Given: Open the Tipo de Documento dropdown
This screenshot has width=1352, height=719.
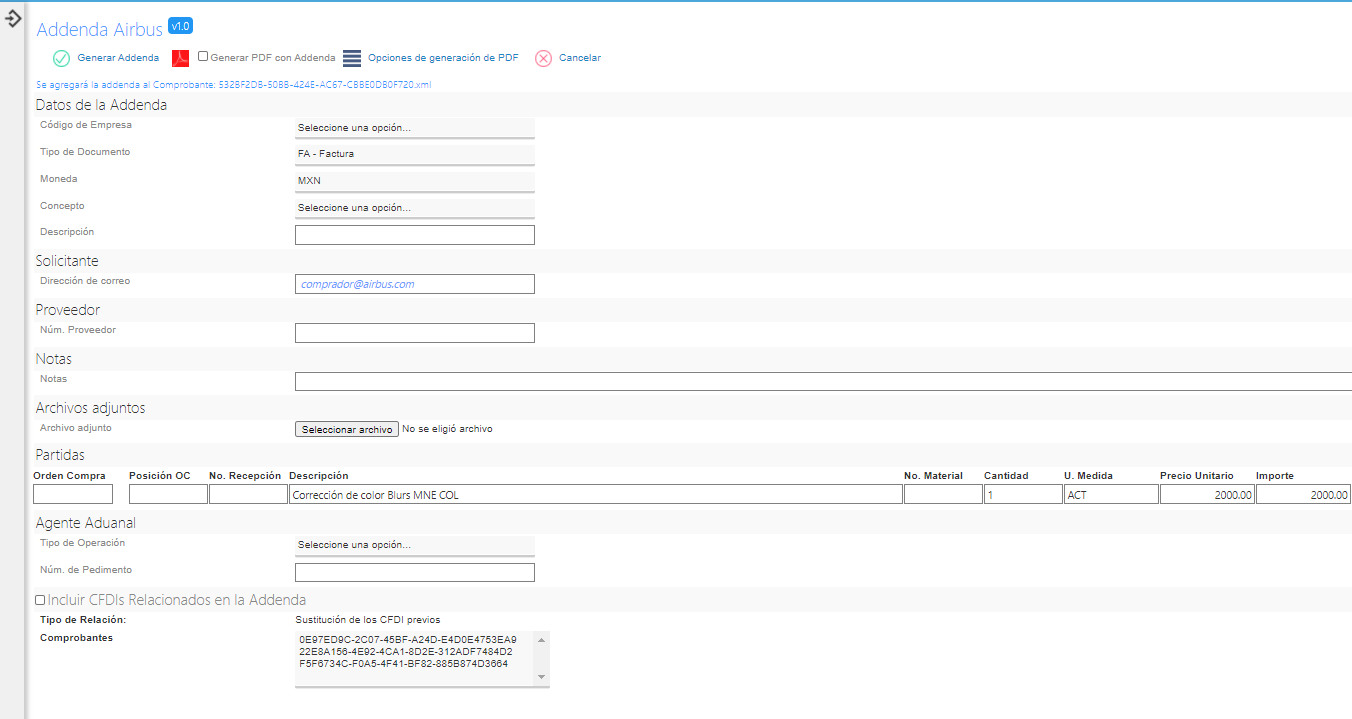Looking at the screenshot, I should pos(415,154).
